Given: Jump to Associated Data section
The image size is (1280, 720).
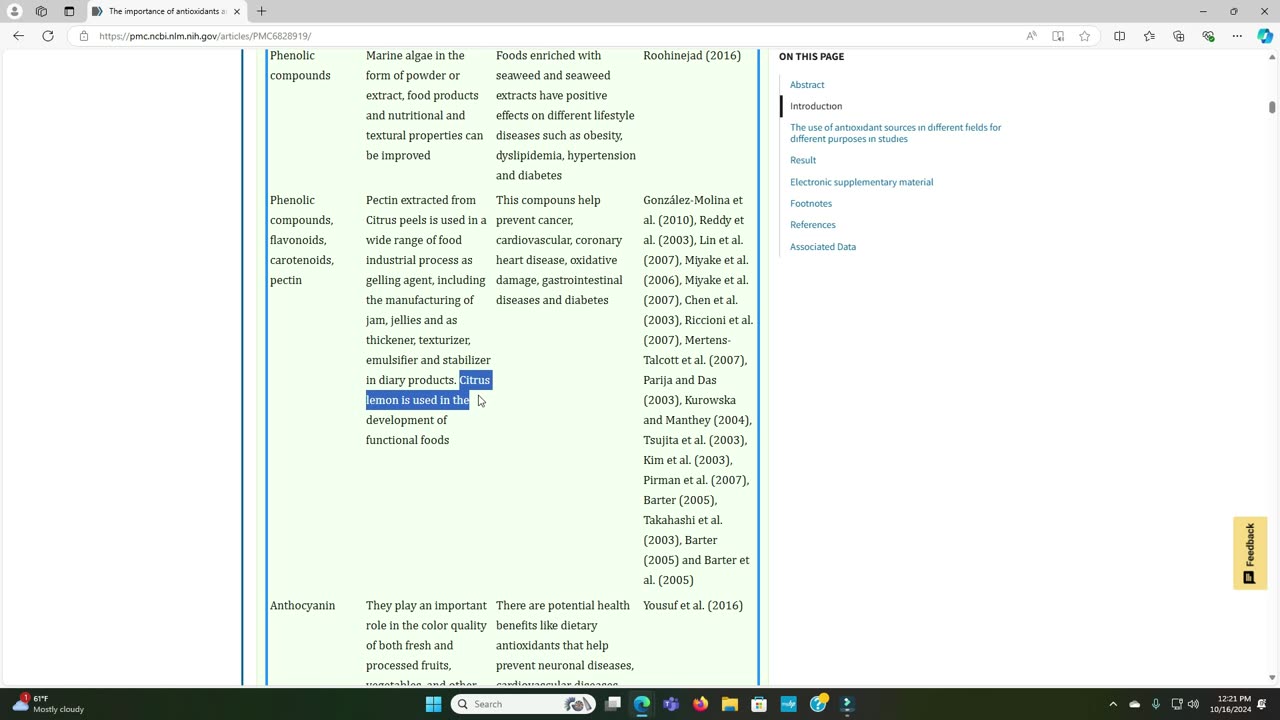Looking at the screenshot, I should (x=823, y=247).
